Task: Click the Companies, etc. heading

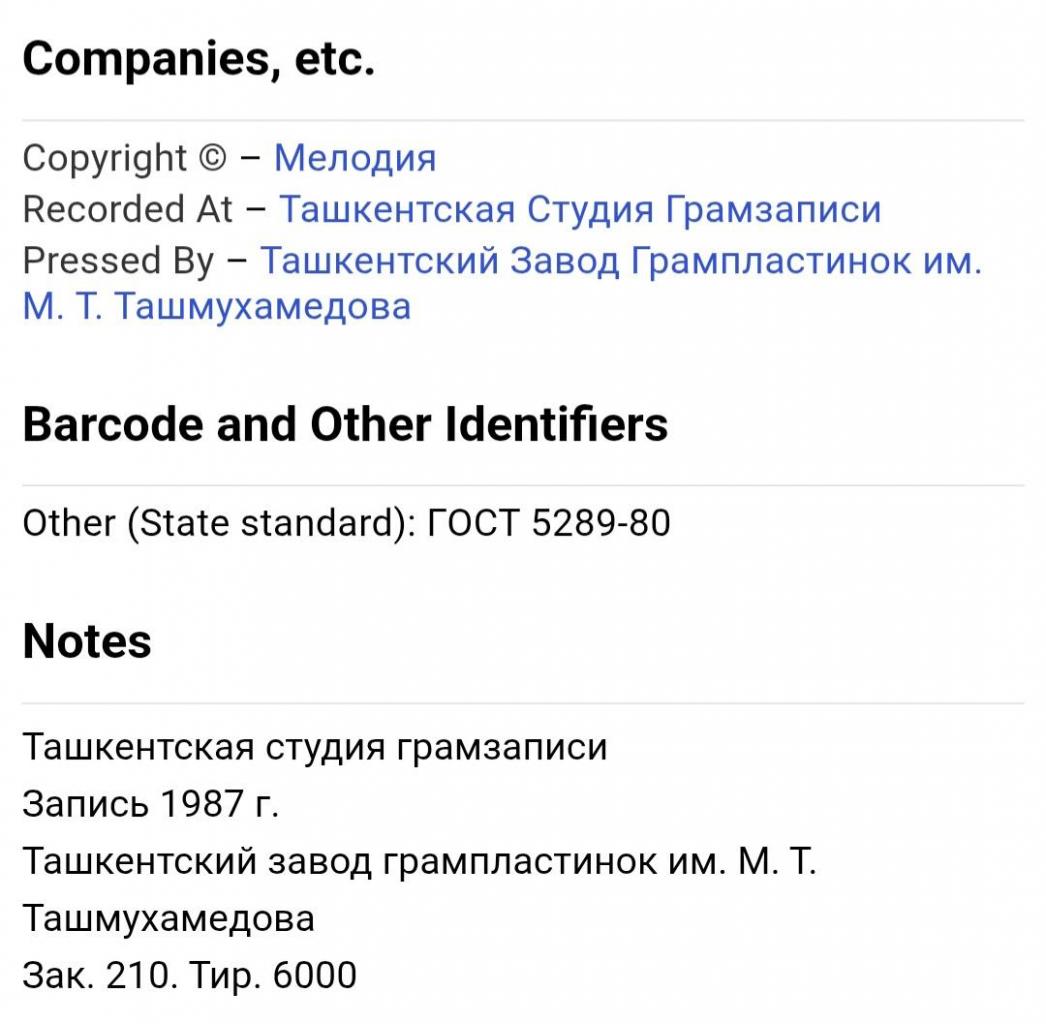Action: [199, 59]
